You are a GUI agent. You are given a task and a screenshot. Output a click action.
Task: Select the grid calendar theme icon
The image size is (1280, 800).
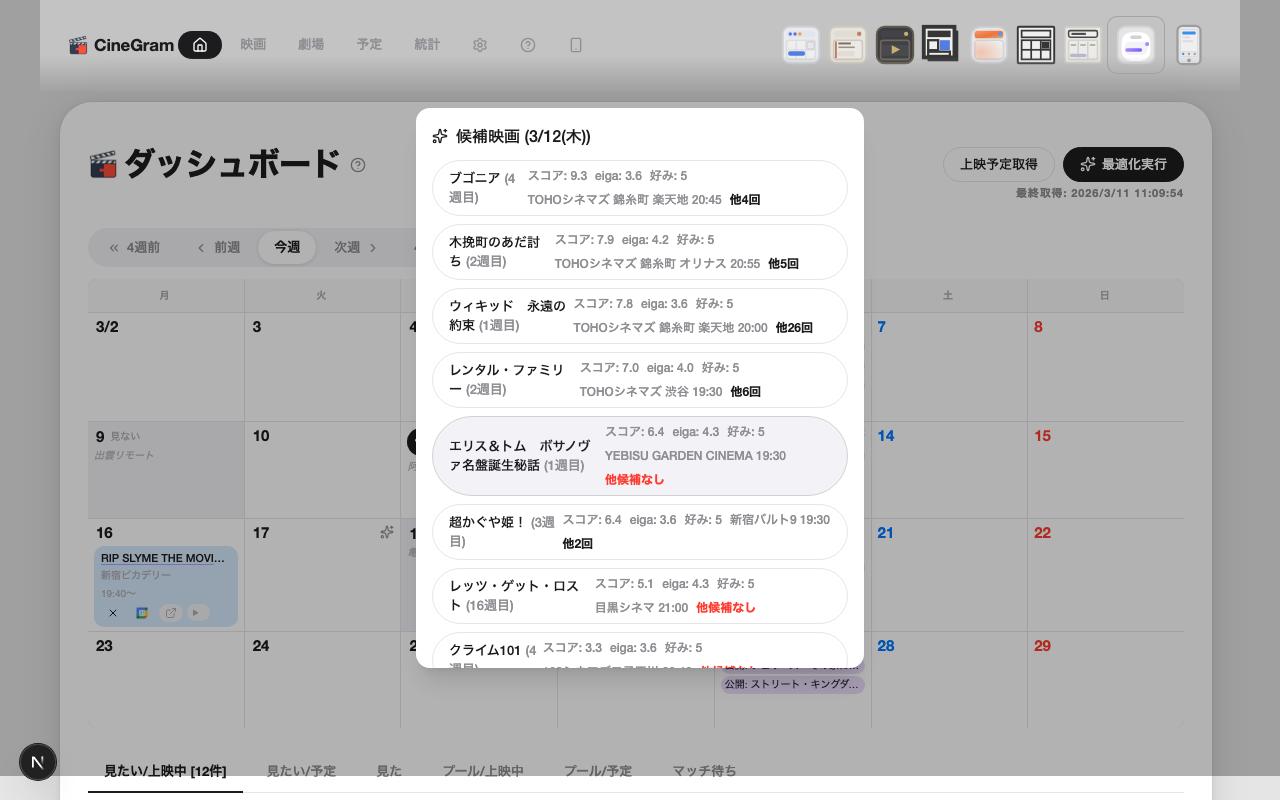point(1035,44)
